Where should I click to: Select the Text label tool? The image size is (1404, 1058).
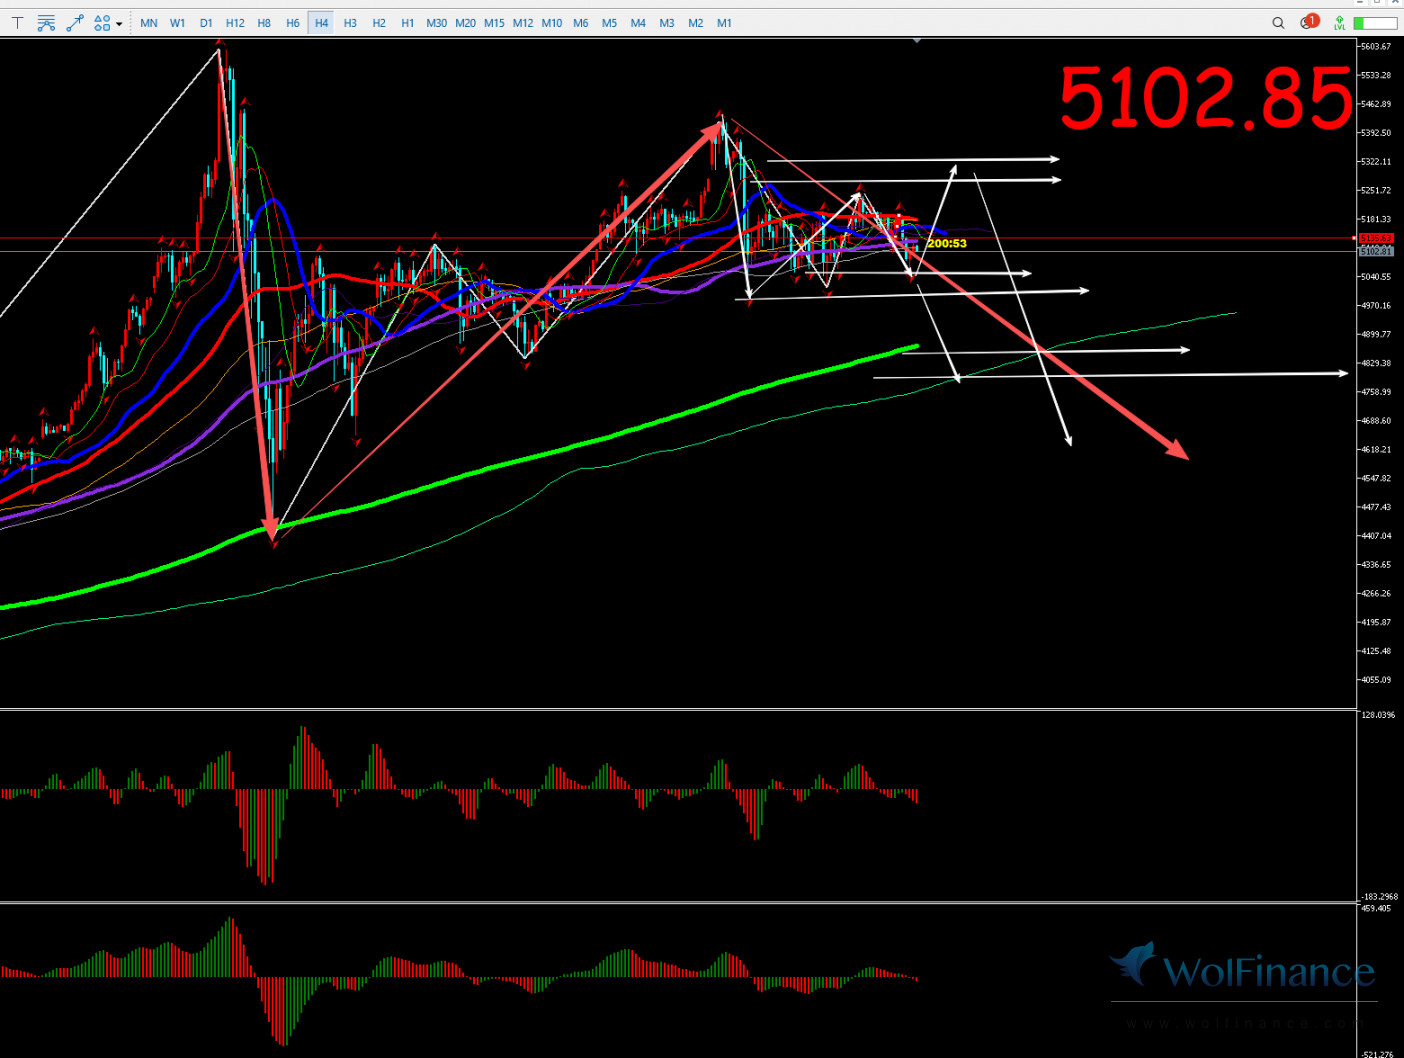click(17, 23)
